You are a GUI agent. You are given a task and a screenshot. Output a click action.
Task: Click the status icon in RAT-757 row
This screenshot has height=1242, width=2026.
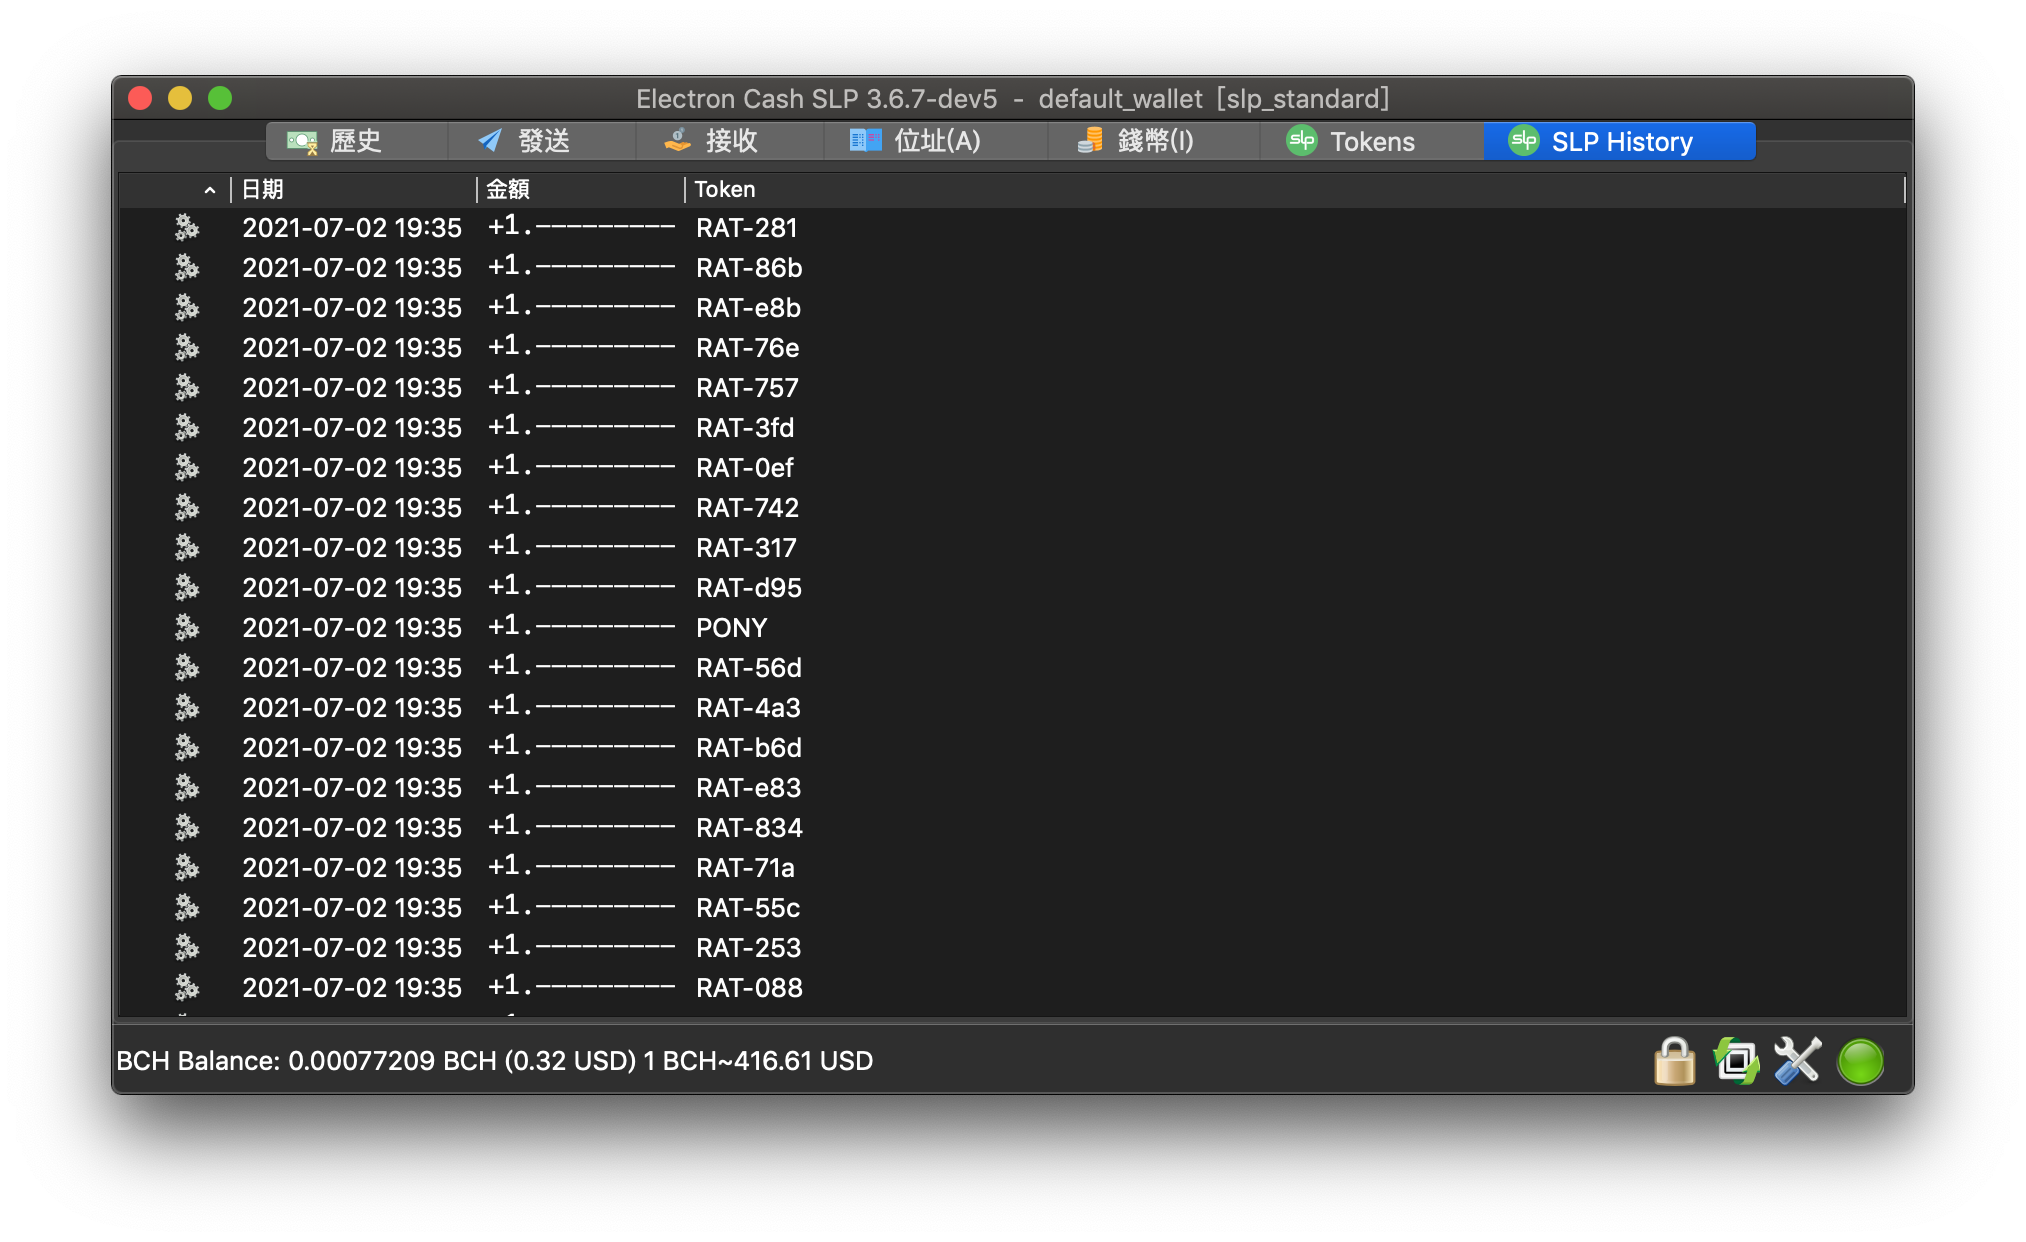click(187, 388)
